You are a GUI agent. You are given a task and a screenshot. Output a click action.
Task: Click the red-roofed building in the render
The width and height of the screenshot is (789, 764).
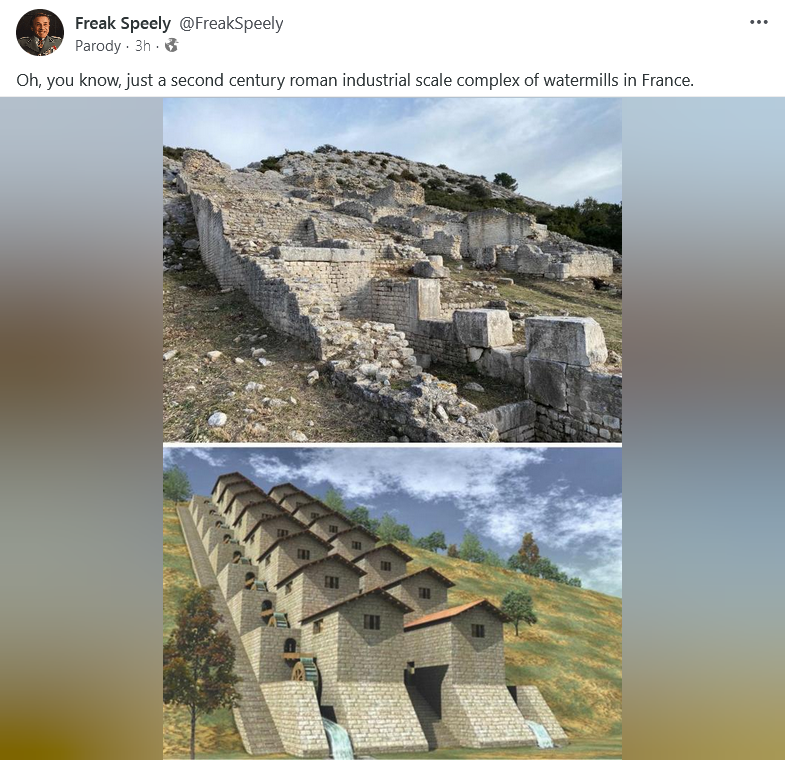(455, 639)
